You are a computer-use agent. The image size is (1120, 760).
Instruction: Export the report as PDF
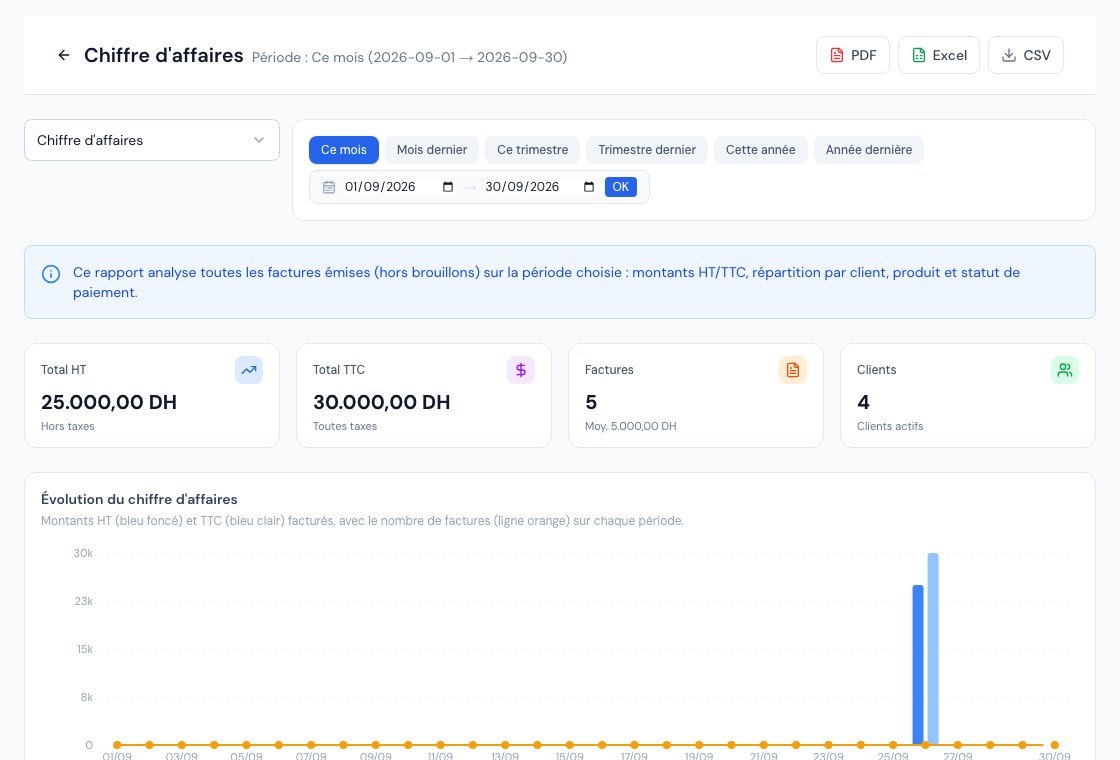852,55
